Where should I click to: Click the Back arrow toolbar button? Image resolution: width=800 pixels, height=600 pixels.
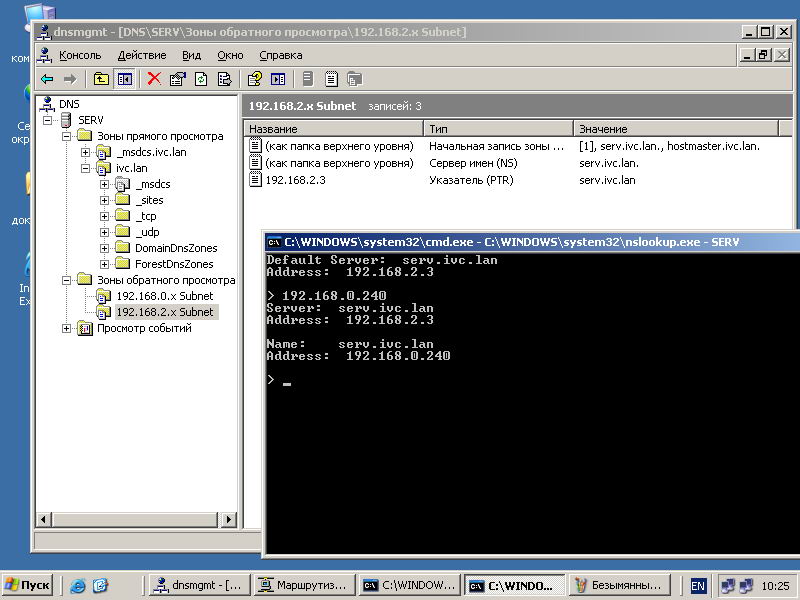tap(47, 79)
